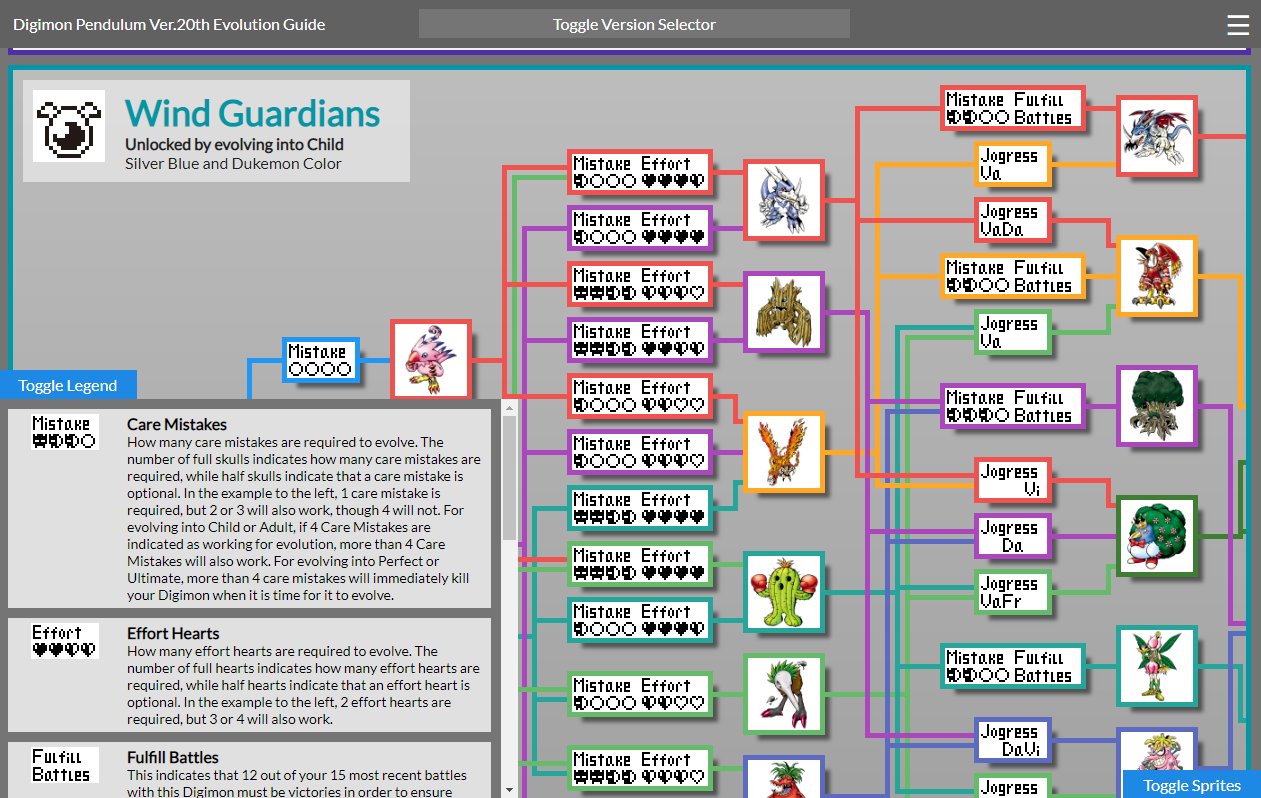1261x798 pixels.
Task: Select the green Jogress Va box
Action: (x=1012, y=333)
